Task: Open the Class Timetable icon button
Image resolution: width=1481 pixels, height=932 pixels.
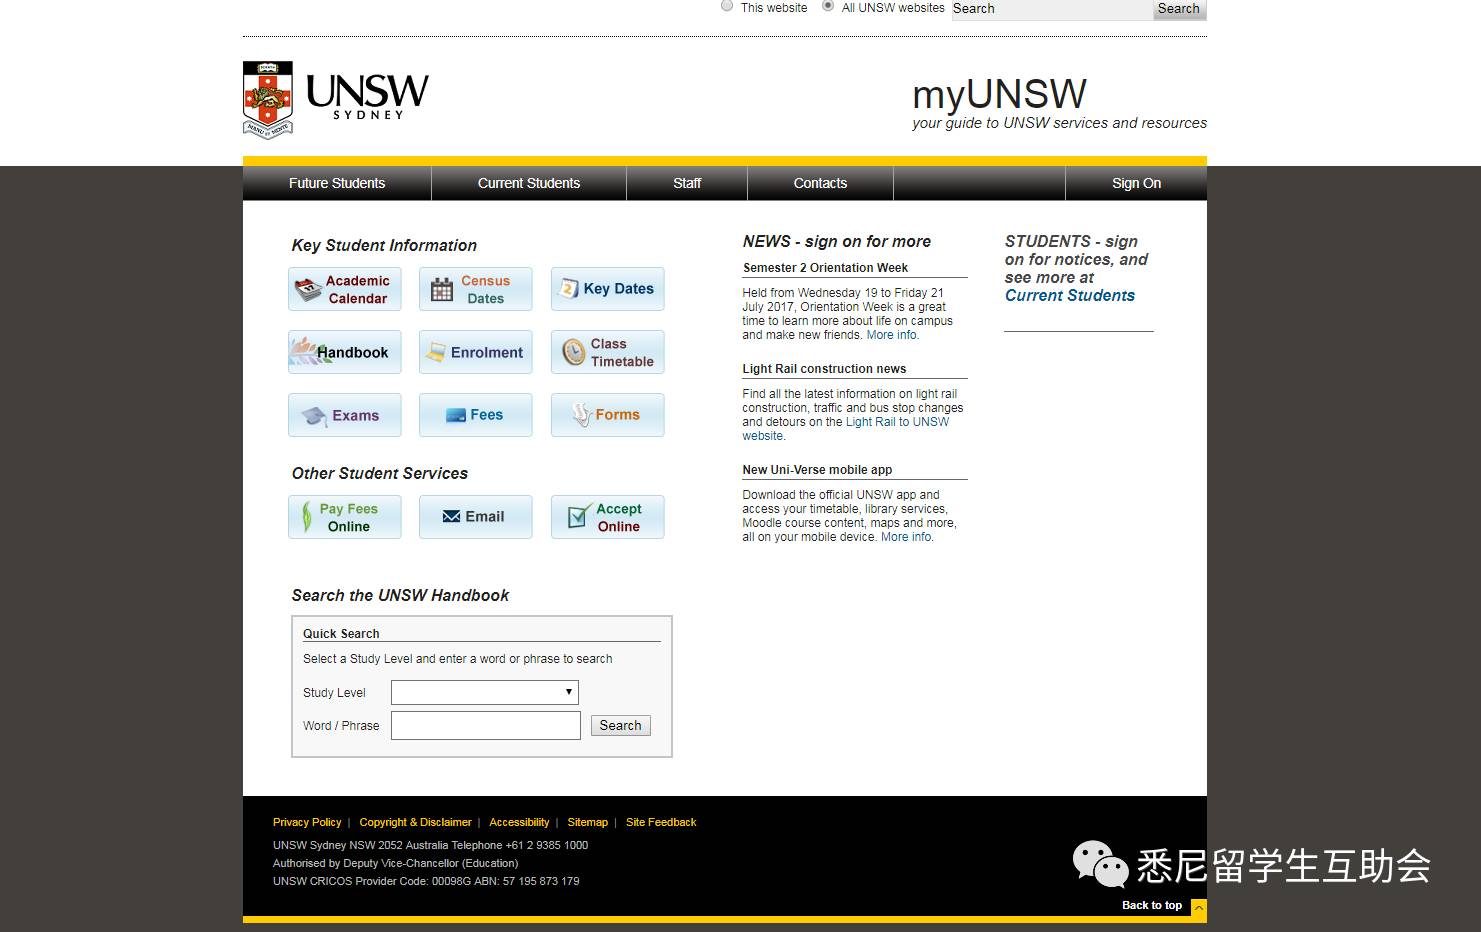Action: 608,352
